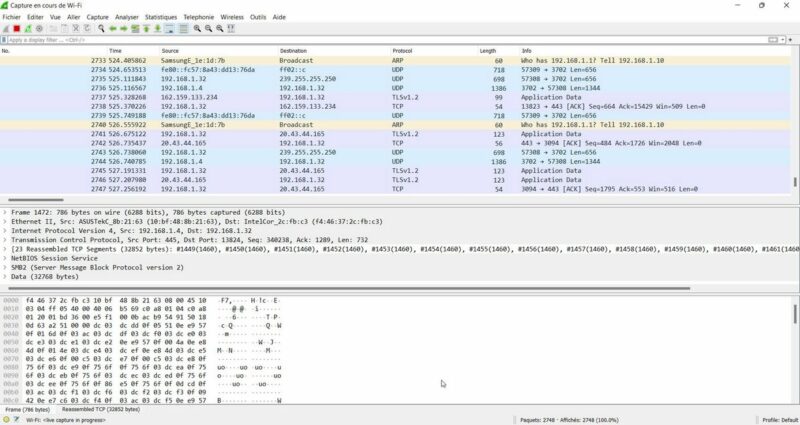Switch to Reassembled TCP (32852 bytes) tab

(x=101, y=410)
